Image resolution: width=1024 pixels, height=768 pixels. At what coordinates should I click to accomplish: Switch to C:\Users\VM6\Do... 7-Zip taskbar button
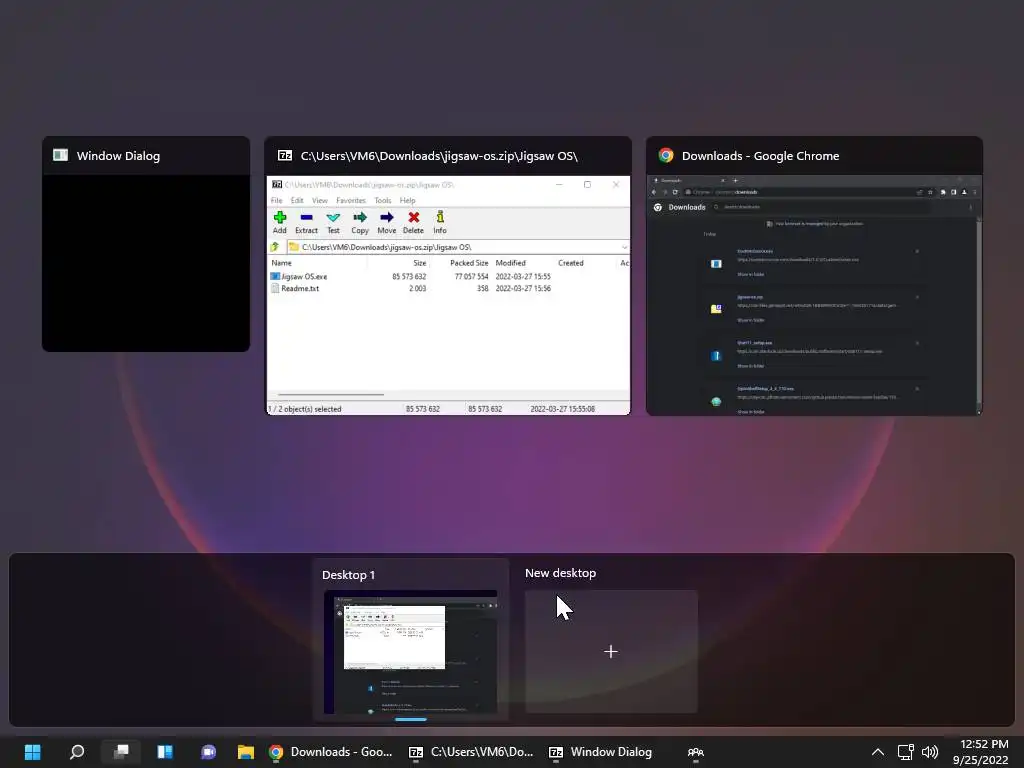[471, 752]
